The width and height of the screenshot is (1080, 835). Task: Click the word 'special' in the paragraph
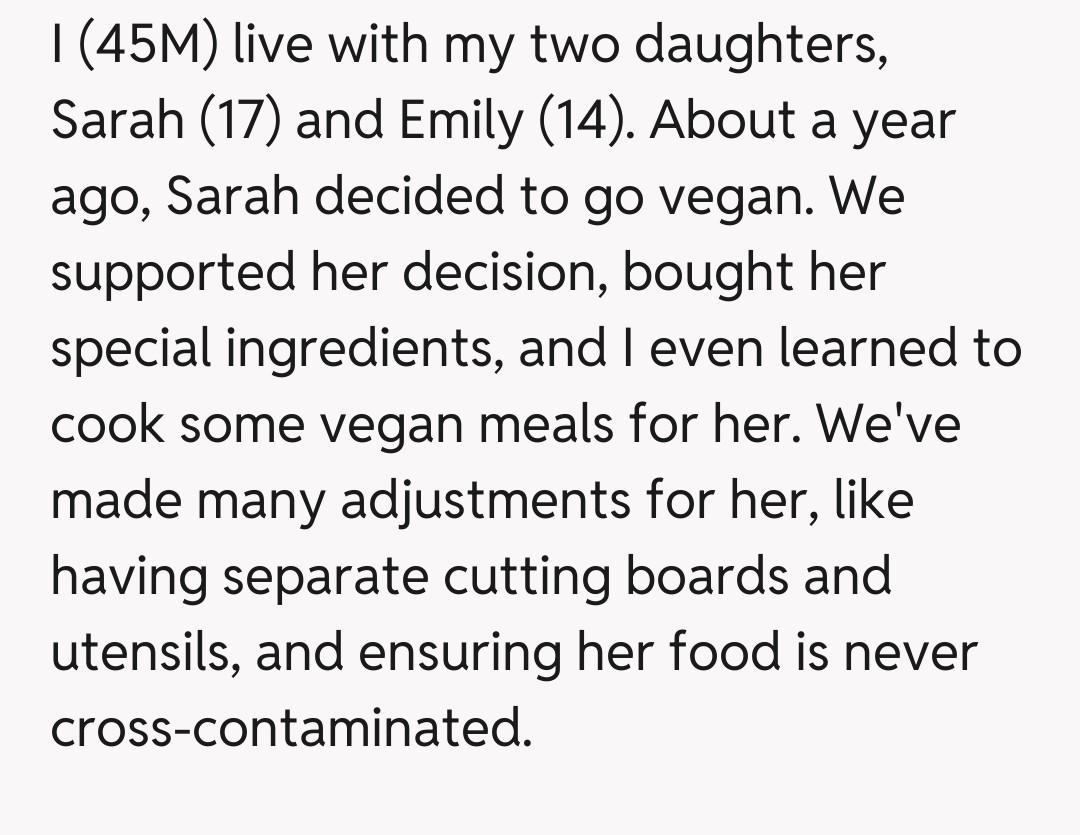tap(131, 348)
